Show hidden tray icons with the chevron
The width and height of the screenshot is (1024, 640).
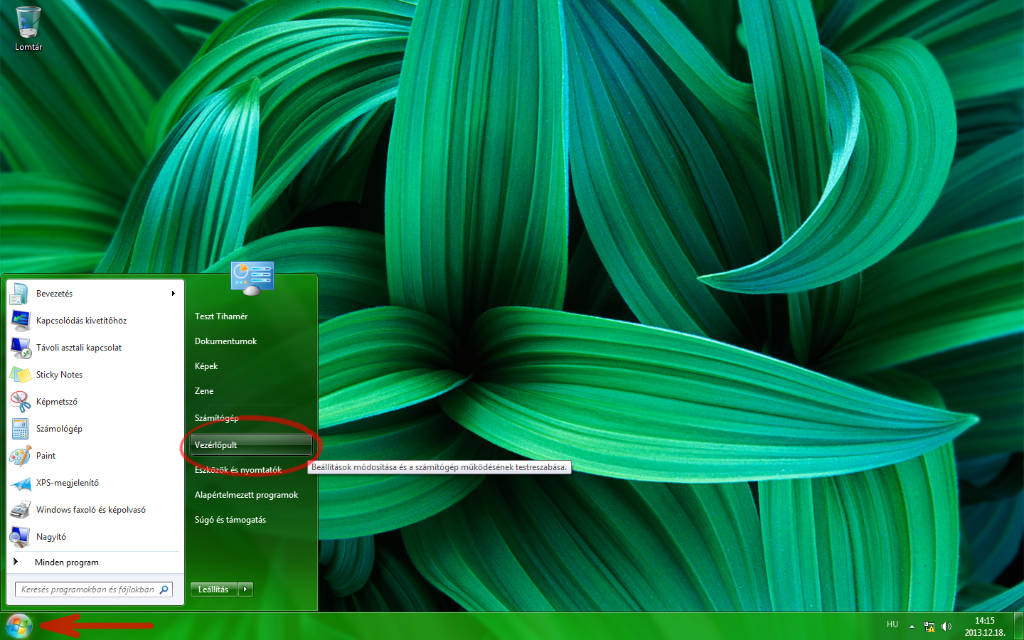[x=911, y=627]
